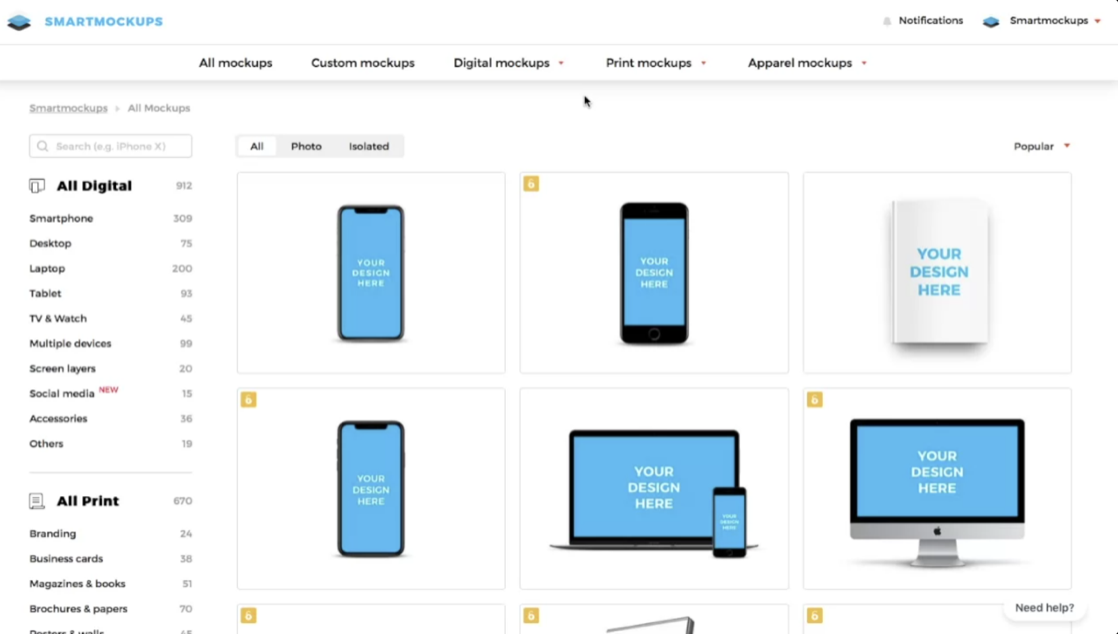Click the lock badge on second-row iPhone X mockup

tap(248, 400)
